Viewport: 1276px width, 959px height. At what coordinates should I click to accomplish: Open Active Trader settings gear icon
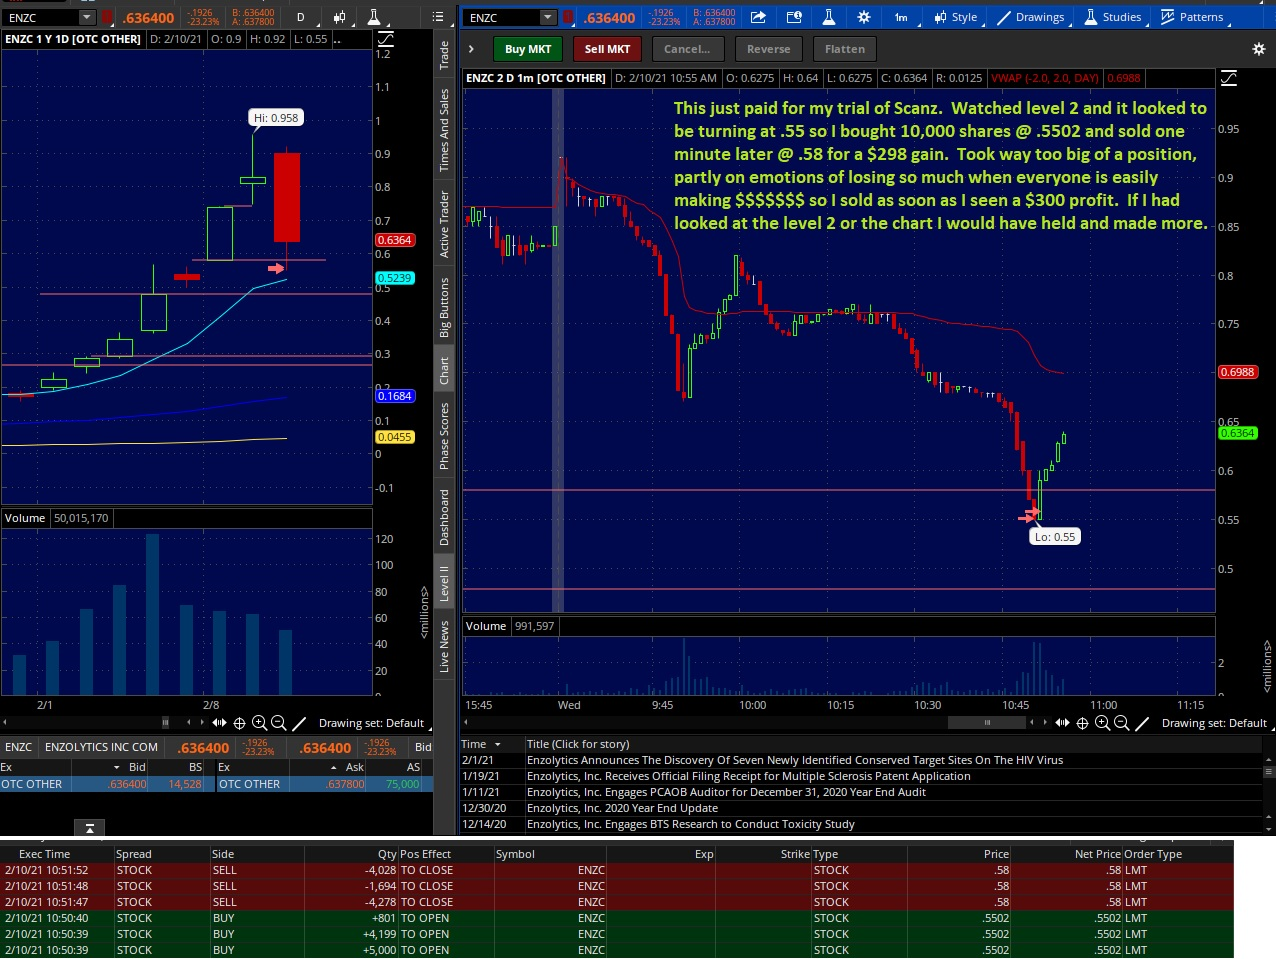click(x=1259, y=49)
